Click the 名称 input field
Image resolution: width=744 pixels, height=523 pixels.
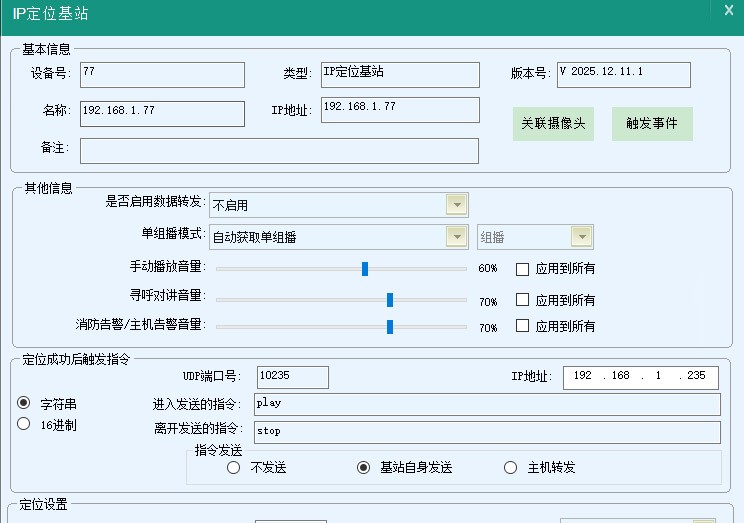tap(162, 113)
